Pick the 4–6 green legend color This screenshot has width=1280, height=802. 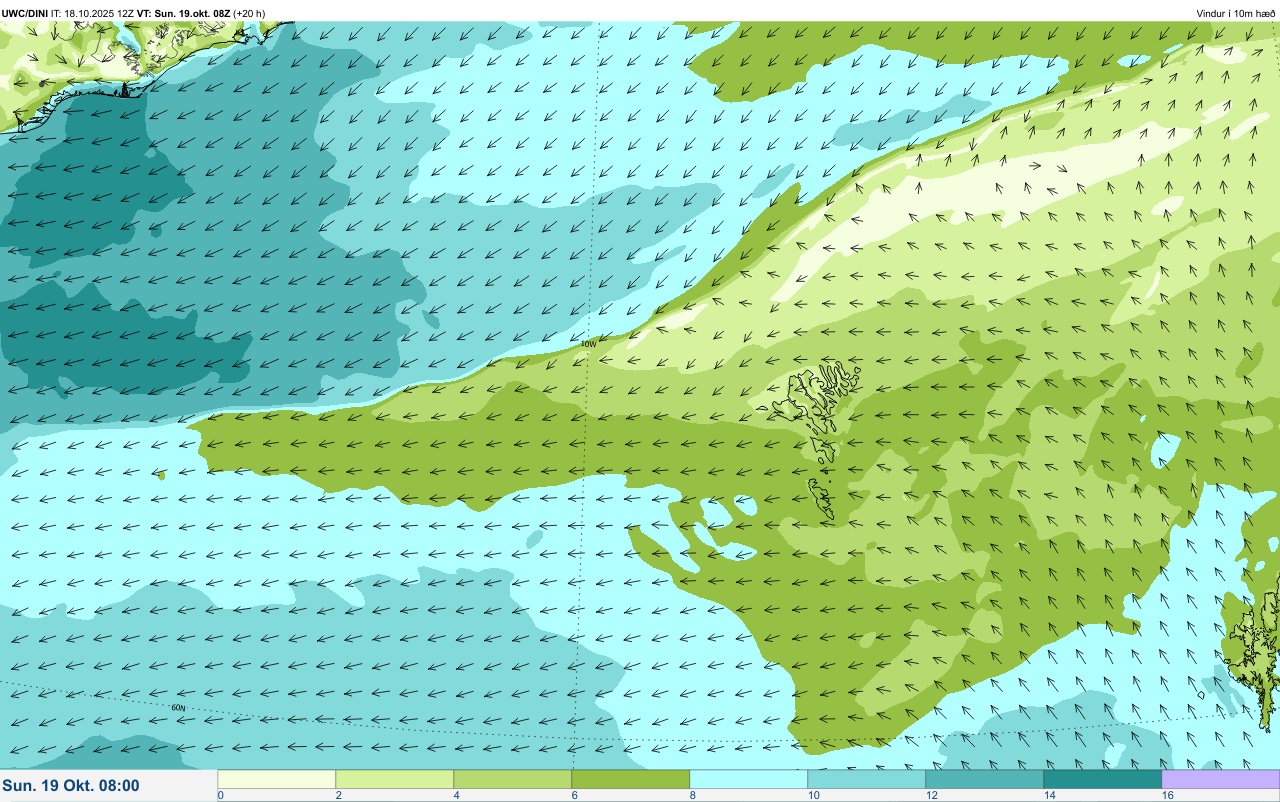512,779
